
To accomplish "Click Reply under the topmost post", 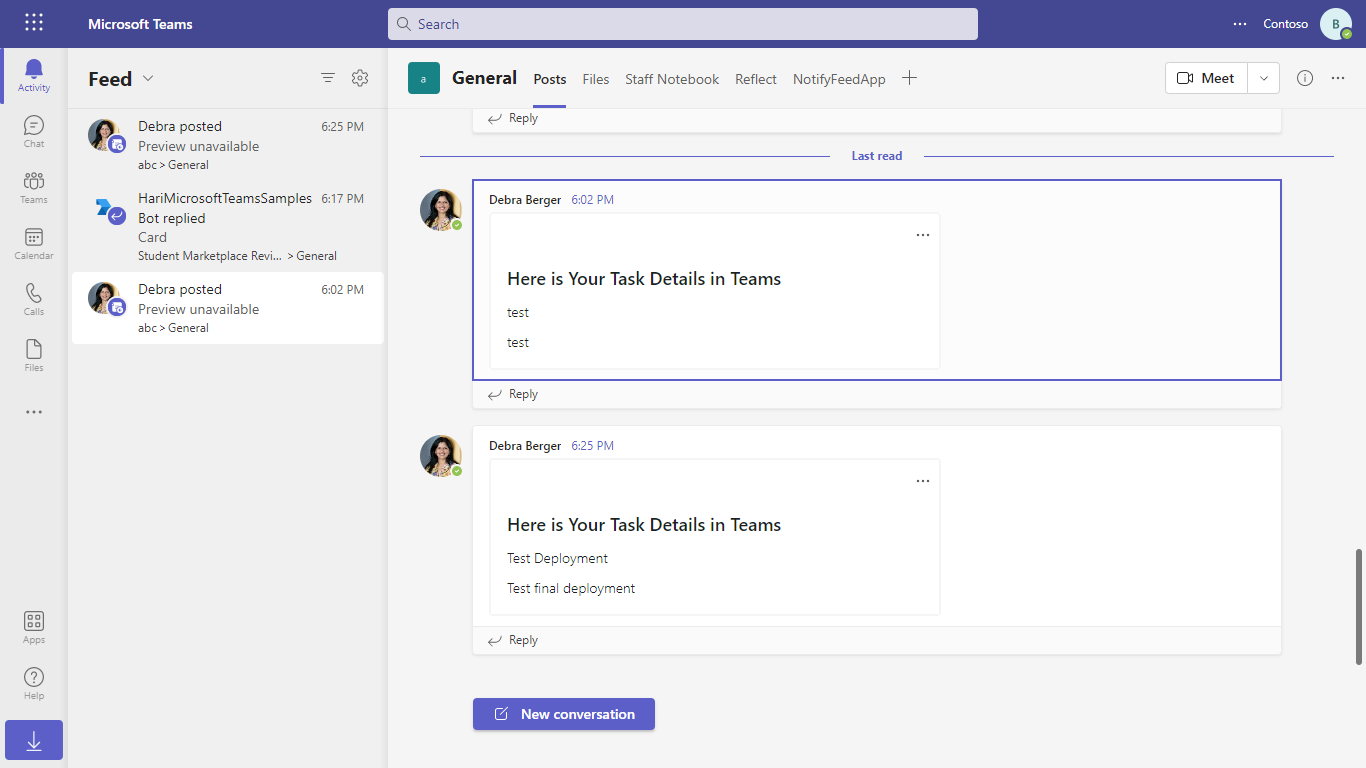I will pos(513,118).
